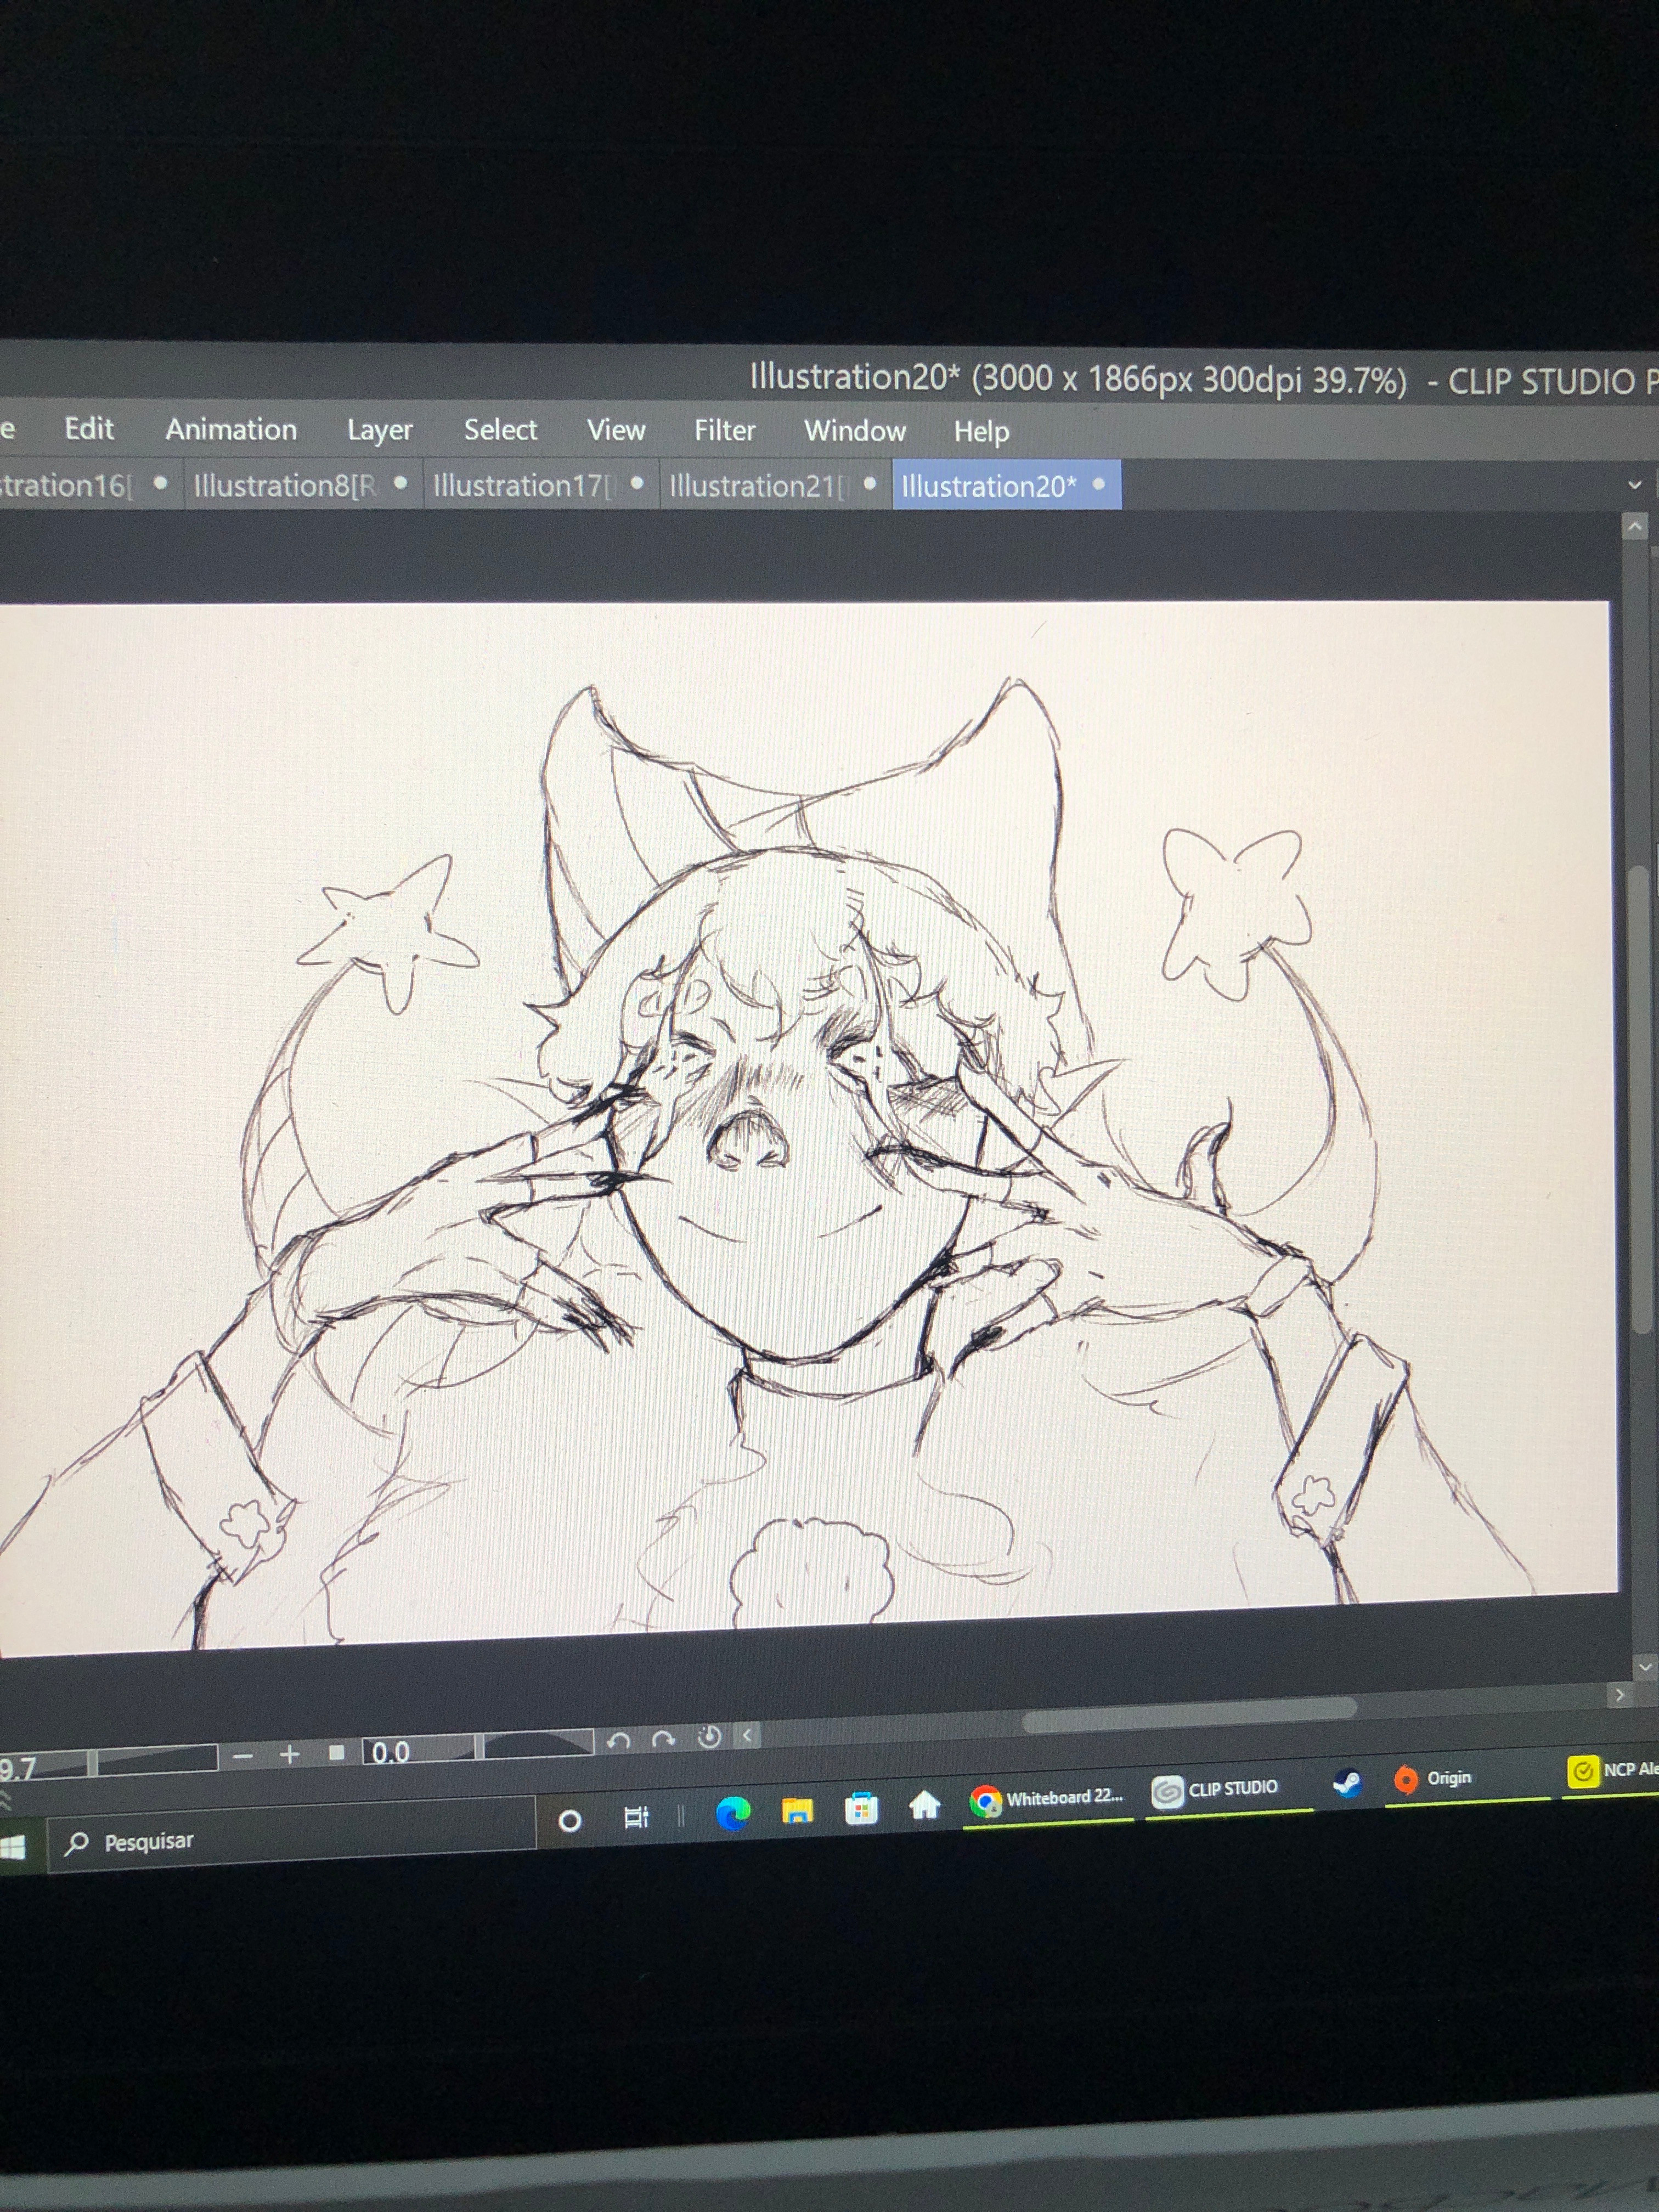The width and height of the screenshot is (1659, 2212).
Task: Open the View menu
Action: tap(616, 430)
